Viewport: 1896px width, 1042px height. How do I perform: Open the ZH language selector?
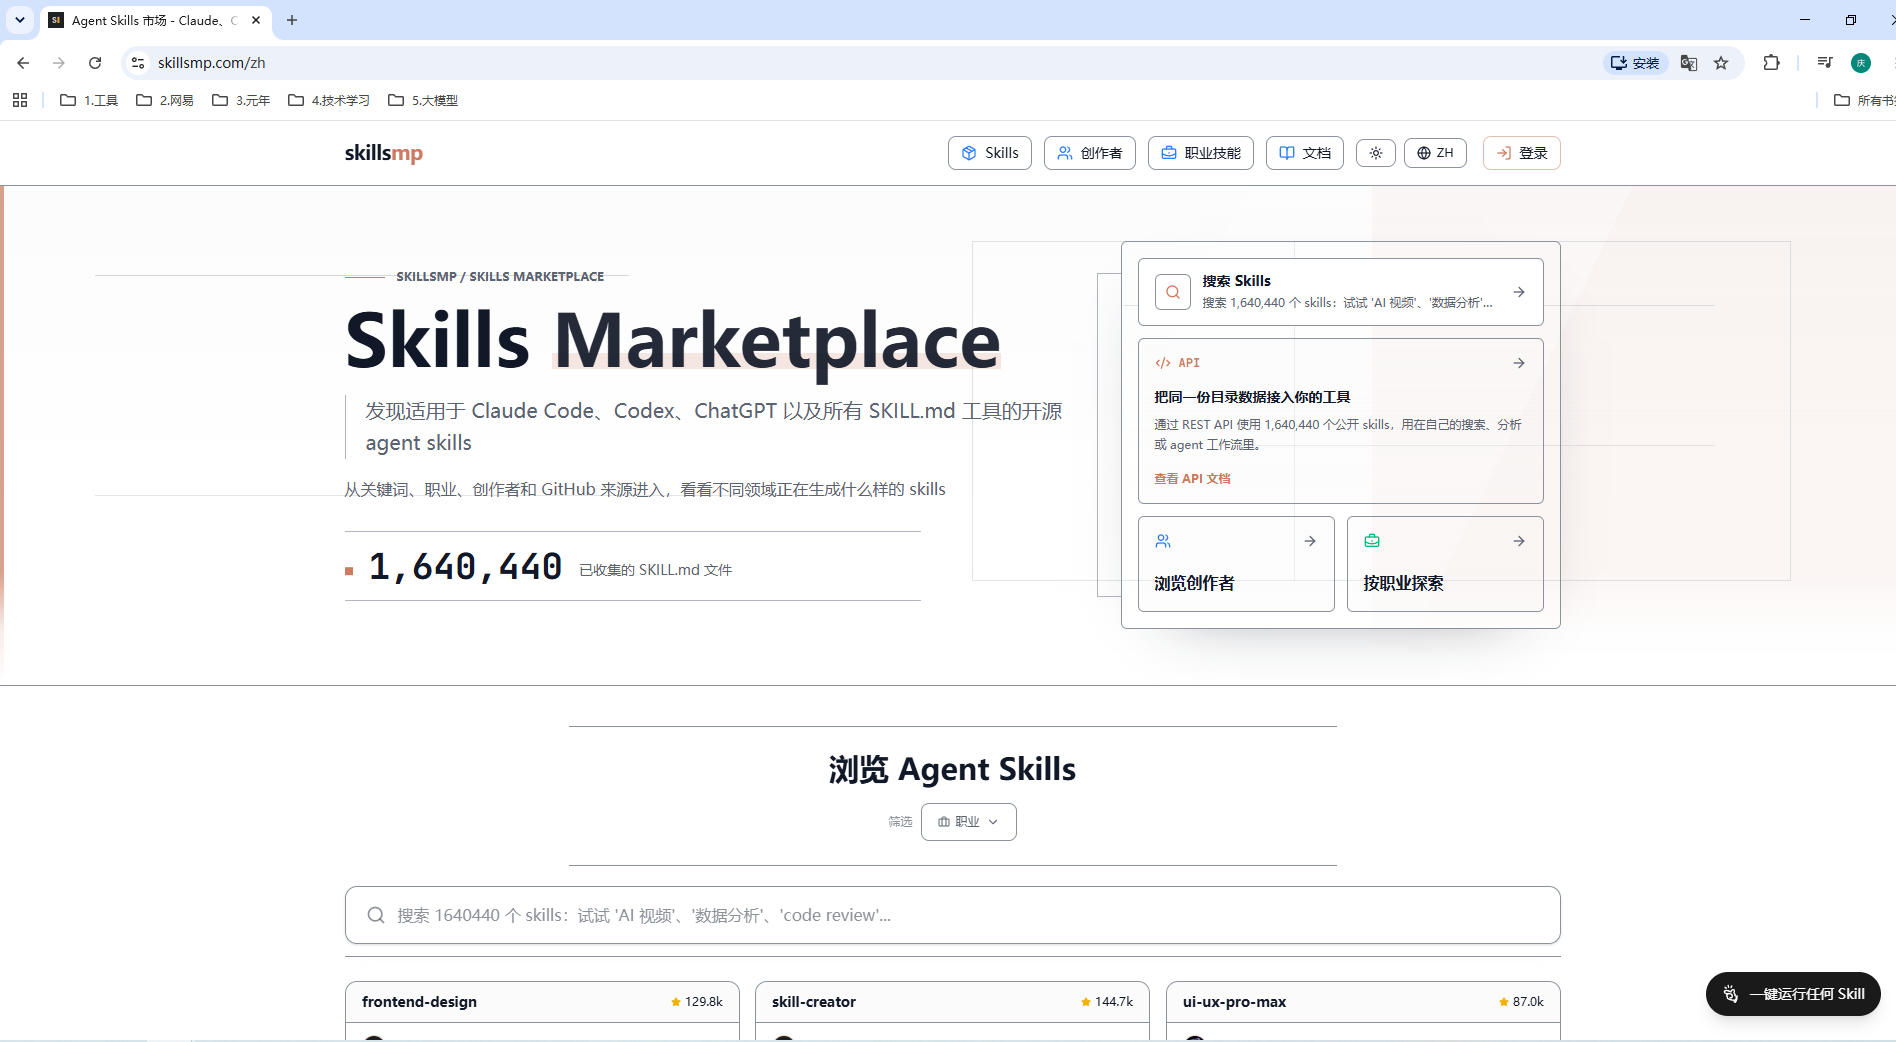pos(1435,153)
